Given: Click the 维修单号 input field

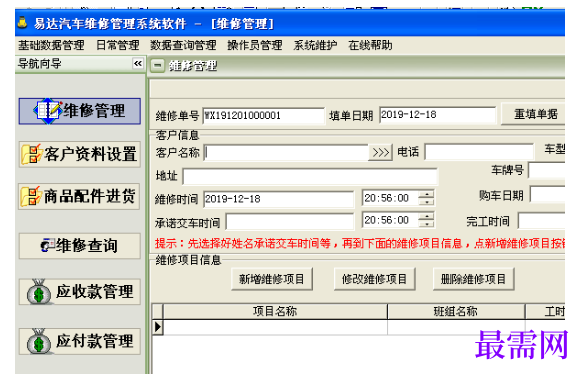Looking at the screenshot, I should [264, 115].
